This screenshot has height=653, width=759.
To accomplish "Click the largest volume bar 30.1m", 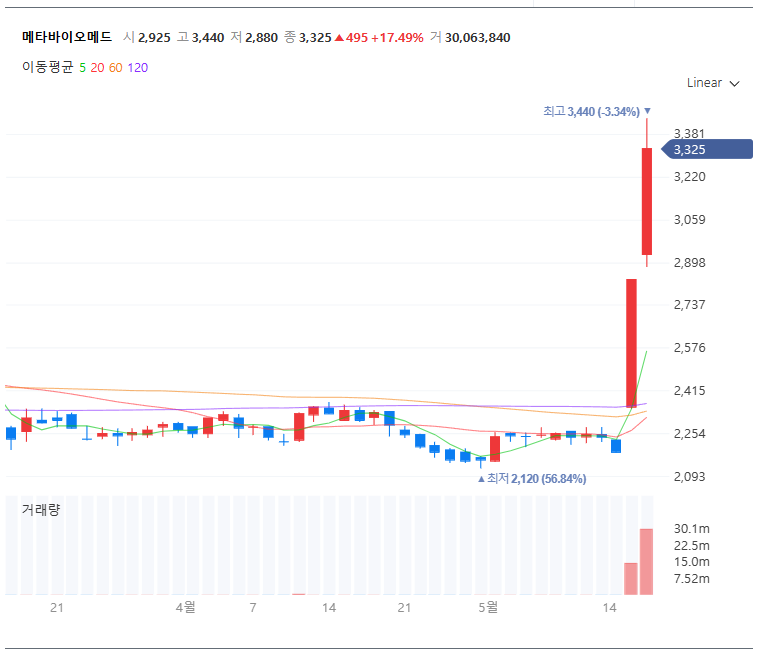I will pos(646,562).
